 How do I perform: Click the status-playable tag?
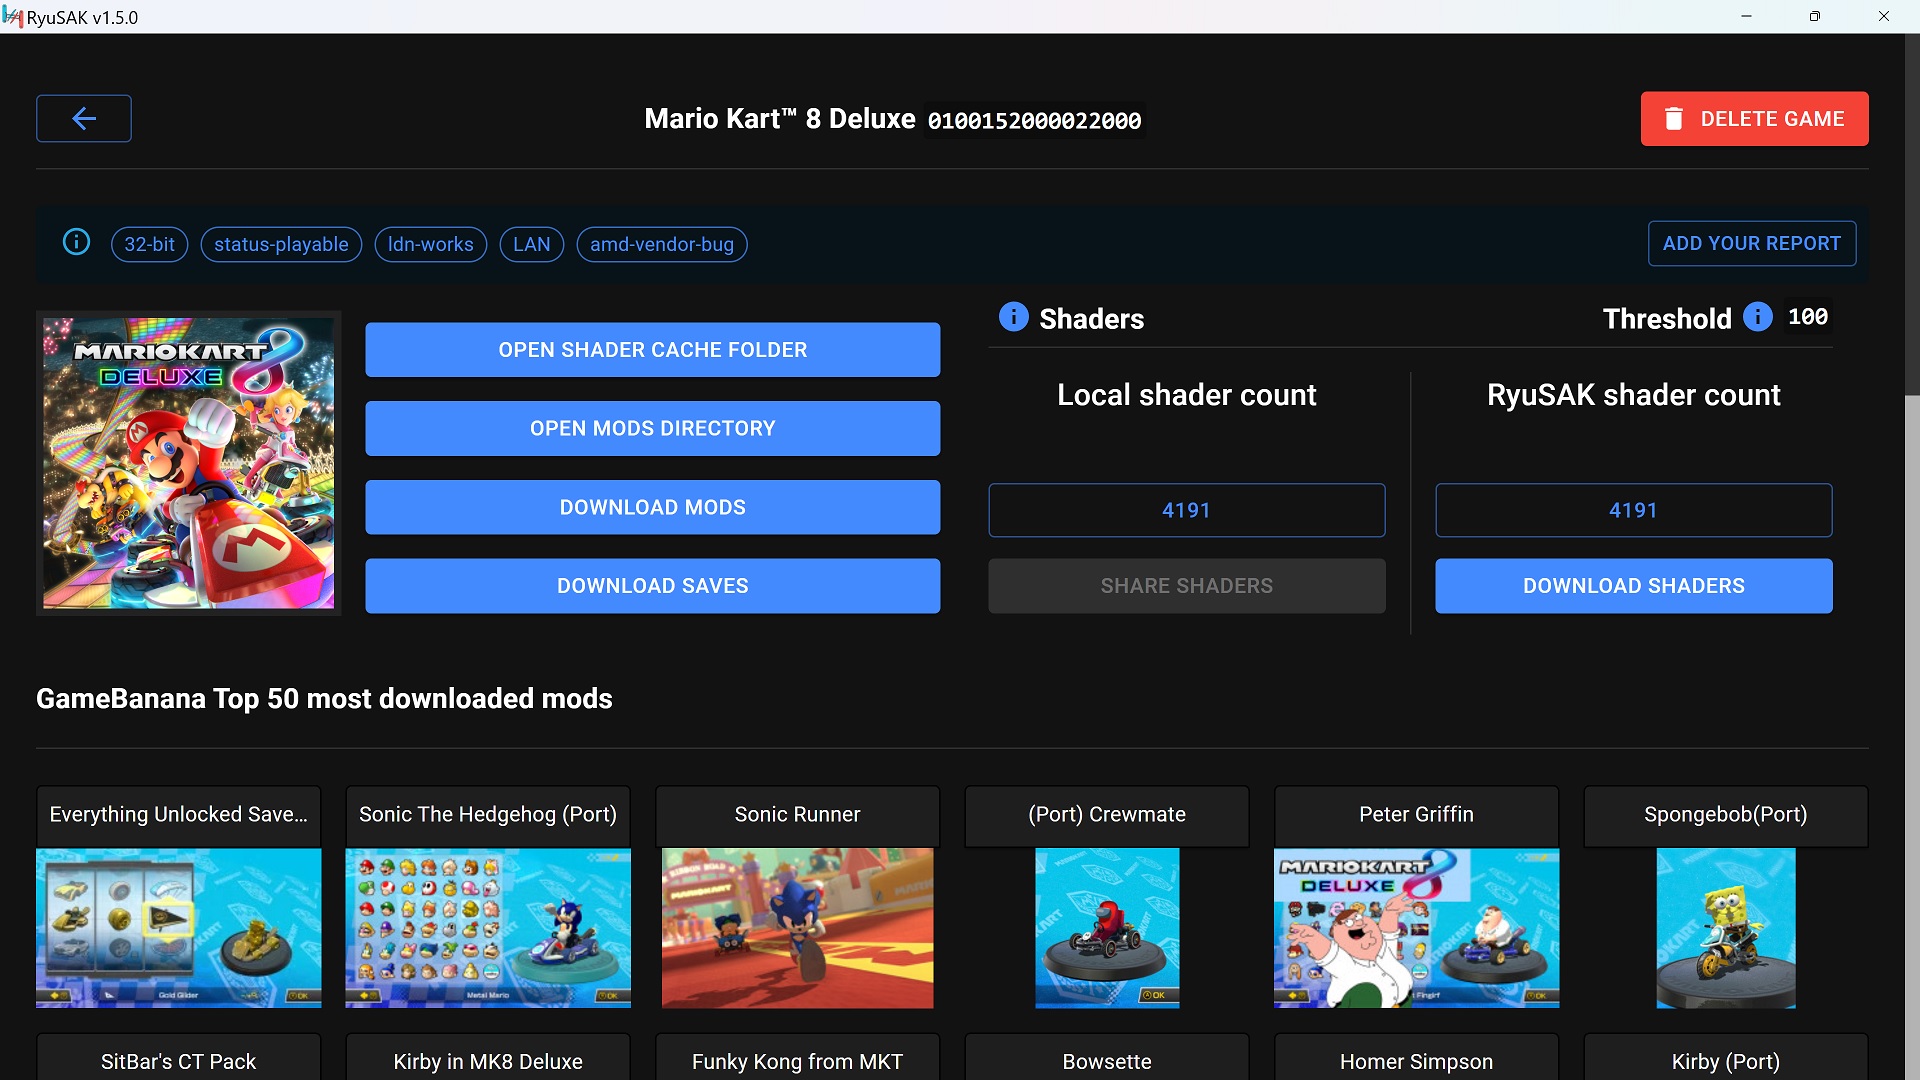[x=281, y=244]
